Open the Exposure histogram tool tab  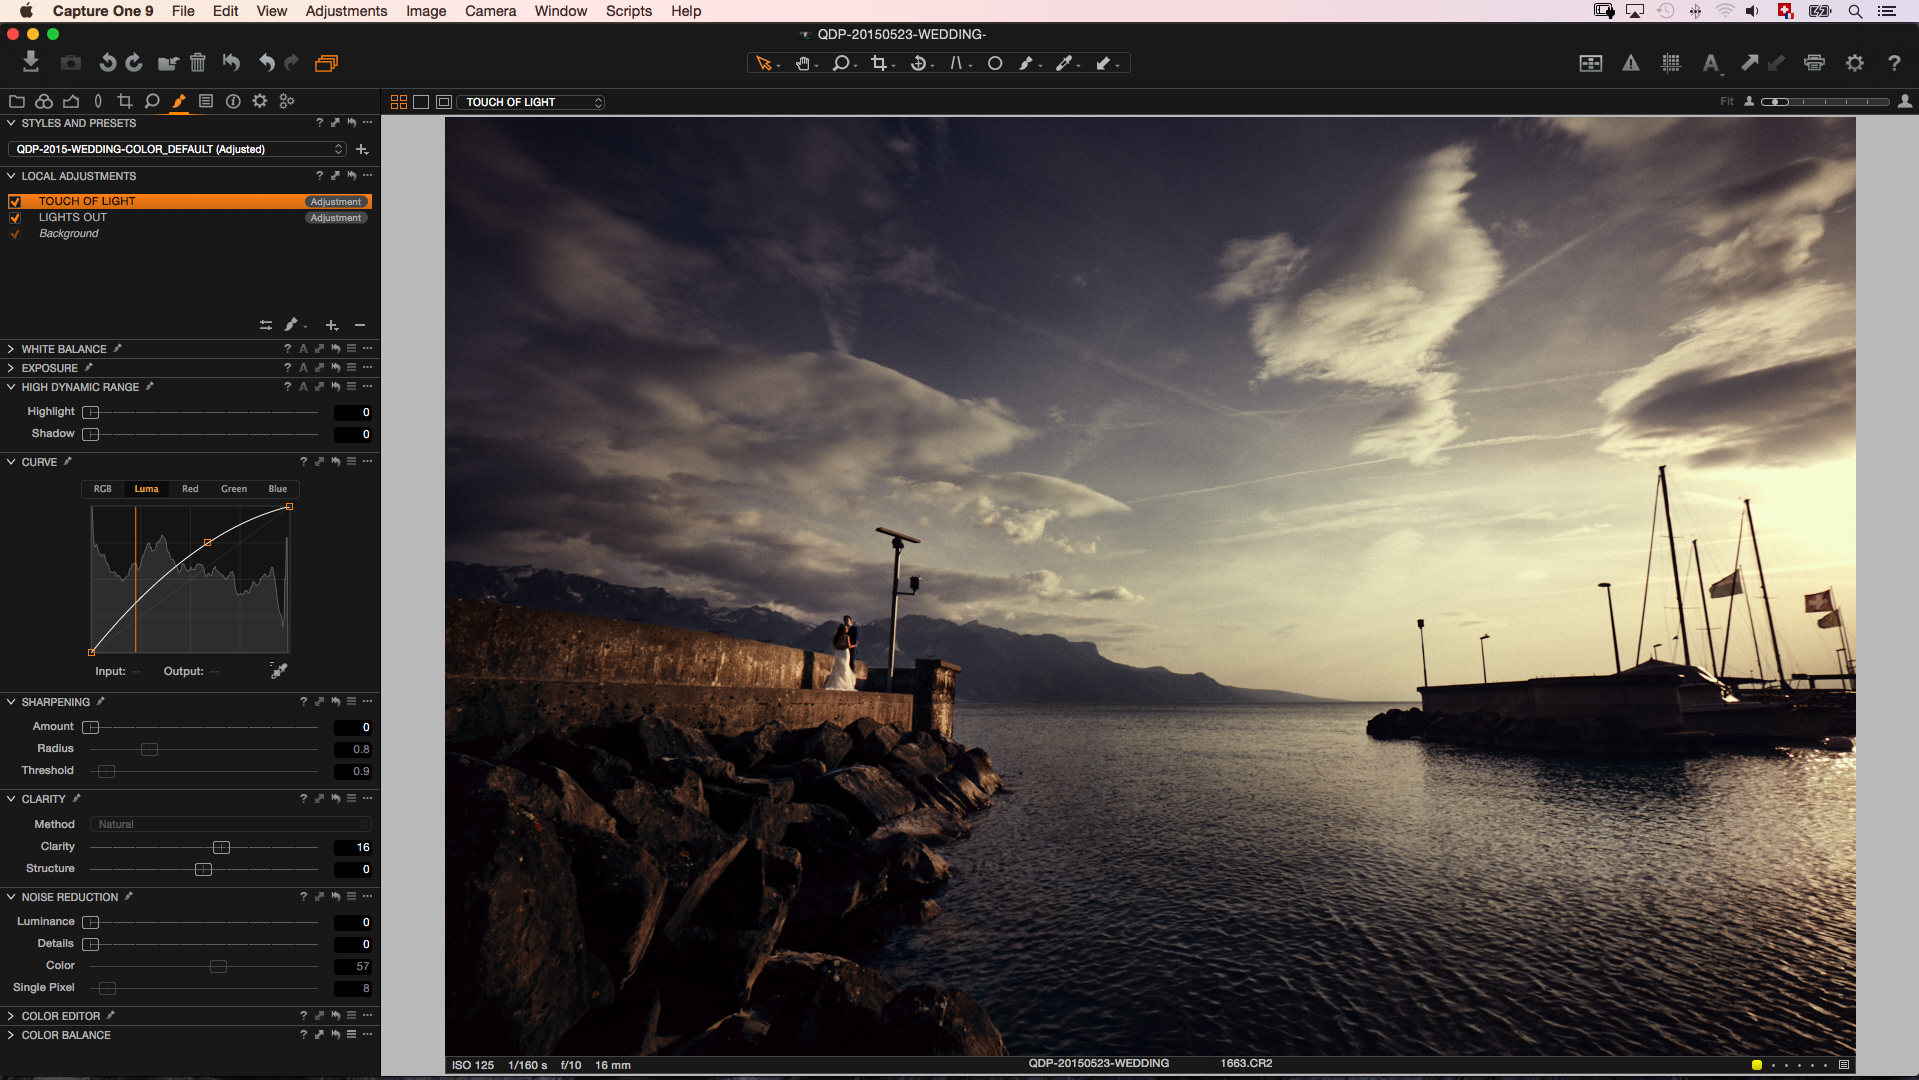click(x=71, y=101)
